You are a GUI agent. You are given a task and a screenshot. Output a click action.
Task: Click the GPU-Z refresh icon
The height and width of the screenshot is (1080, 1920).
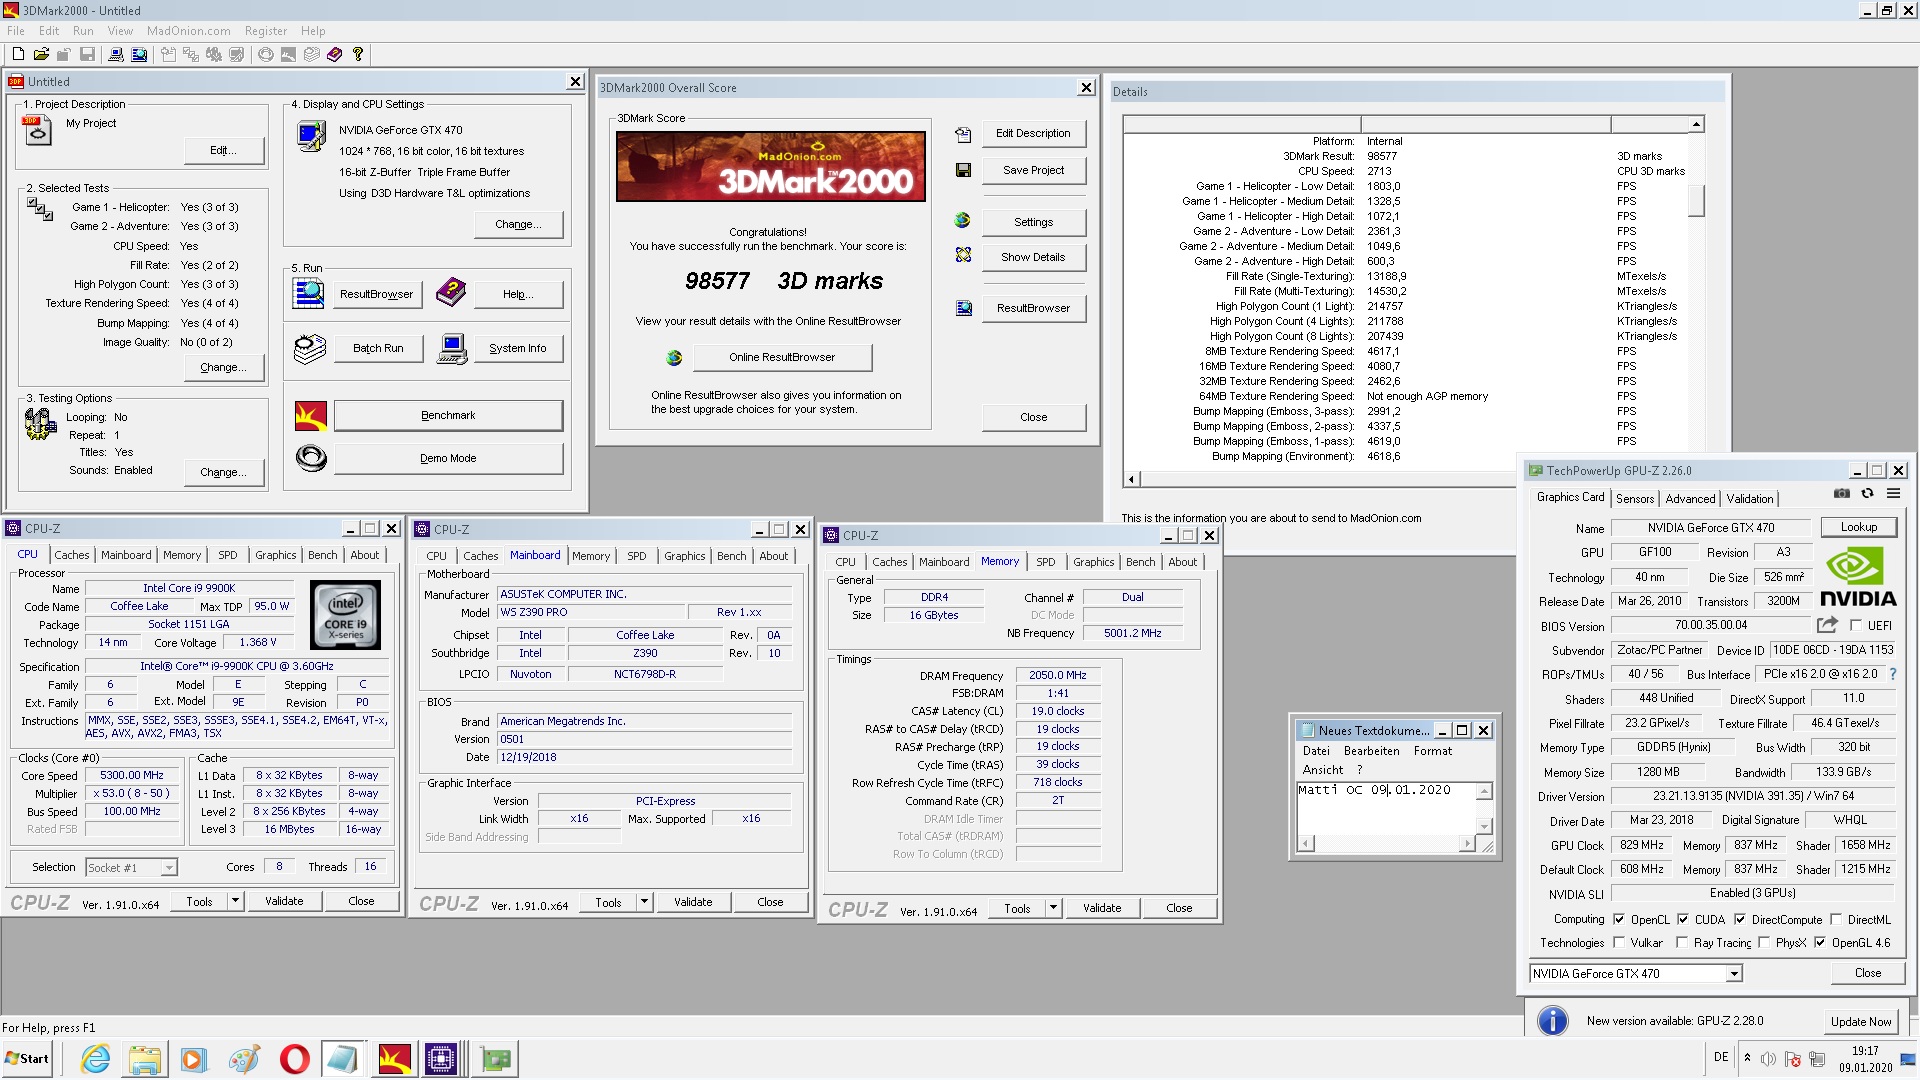coord(1867,493)
